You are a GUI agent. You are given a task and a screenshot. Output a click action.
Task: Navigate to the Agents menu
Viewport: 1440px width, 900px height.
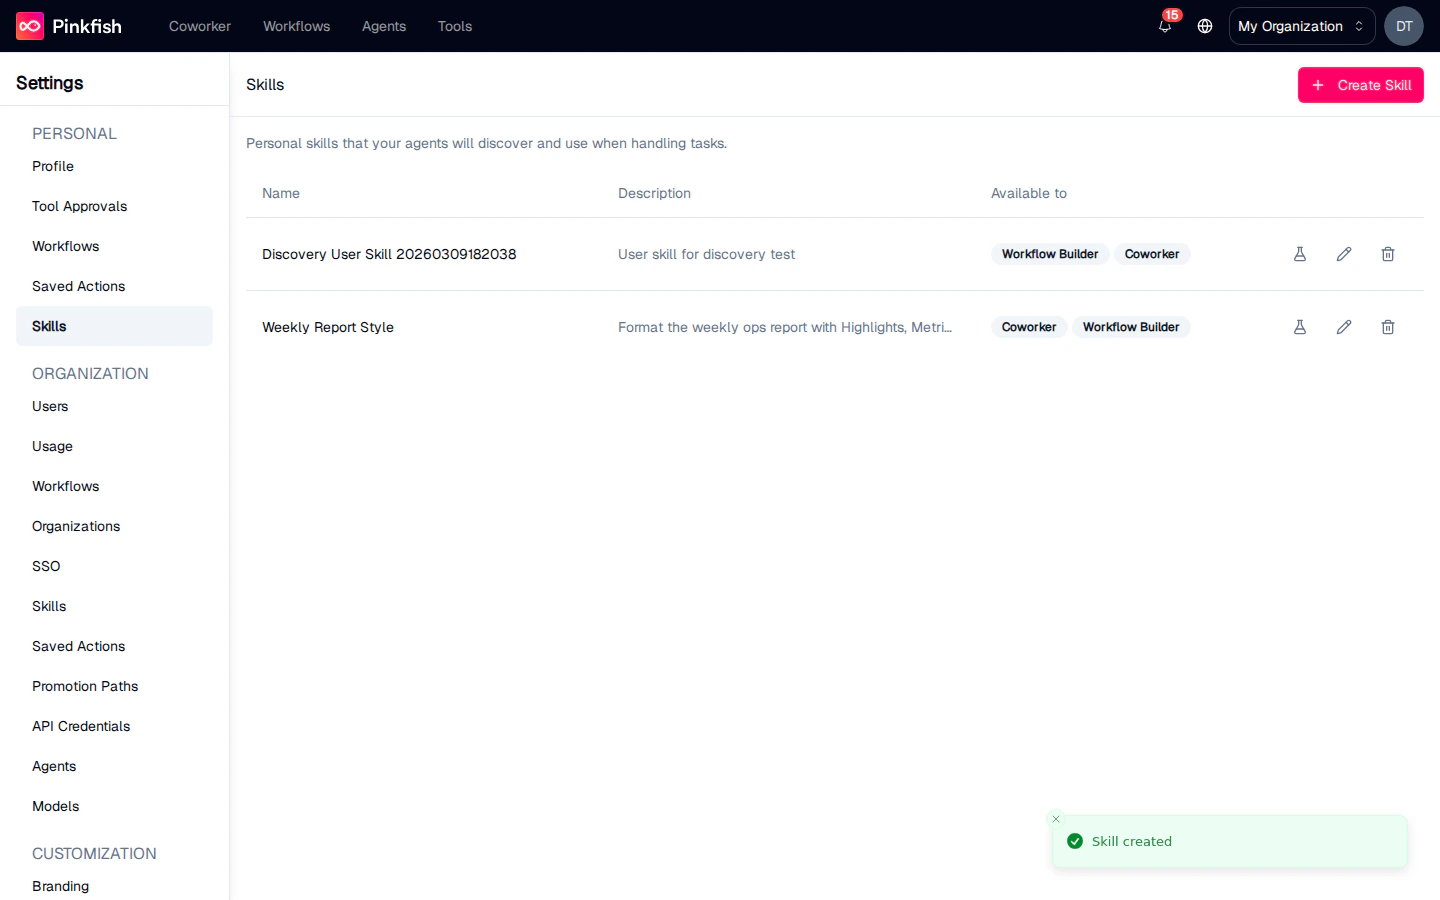coord(384,26)
